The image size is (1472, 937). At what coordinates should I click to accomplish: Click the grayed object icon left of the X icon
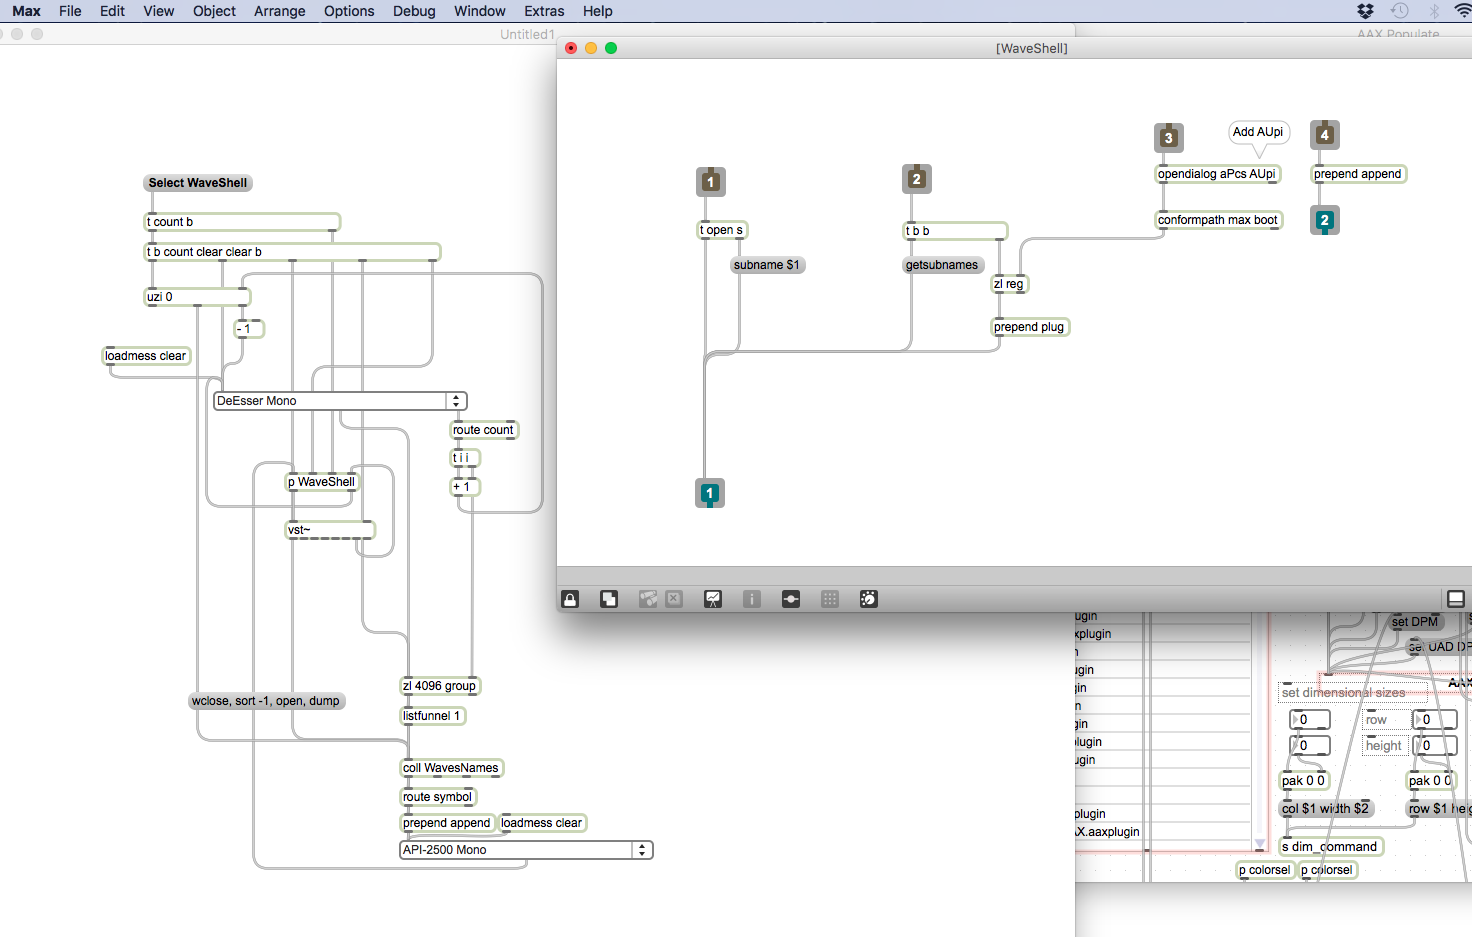[648, 599]
